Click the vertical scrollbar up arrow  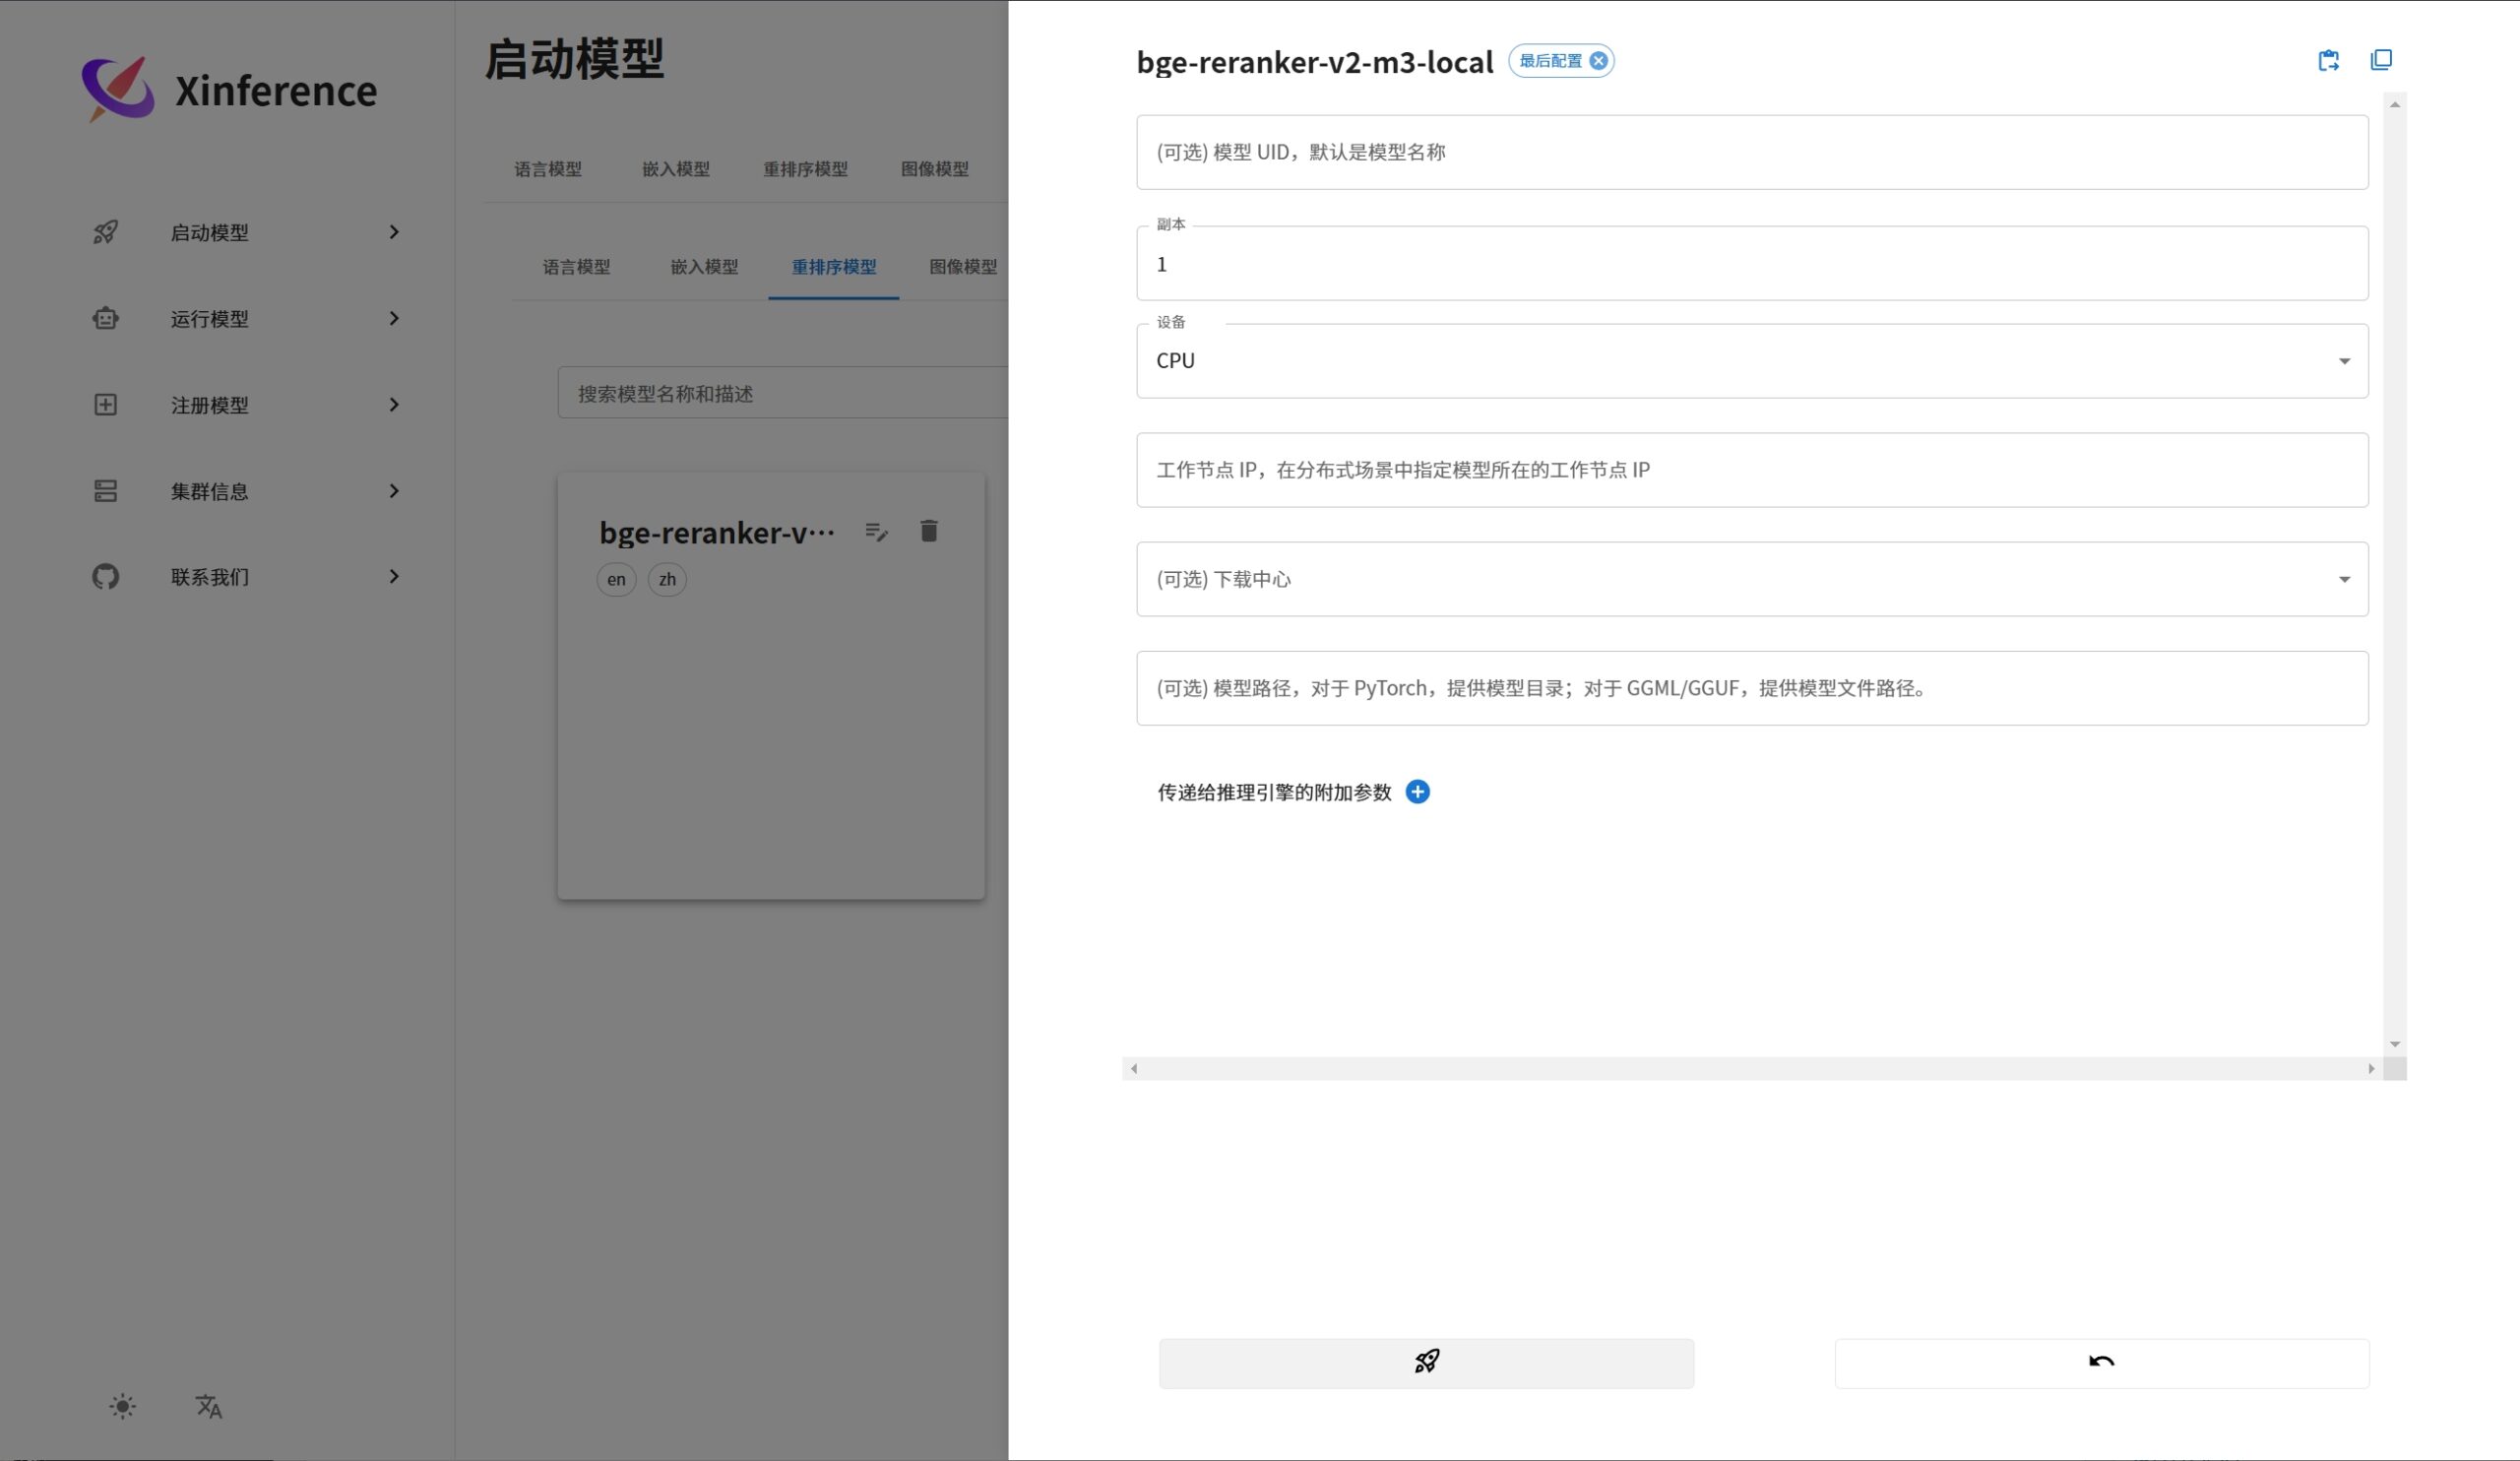[x=2395, y=104]
